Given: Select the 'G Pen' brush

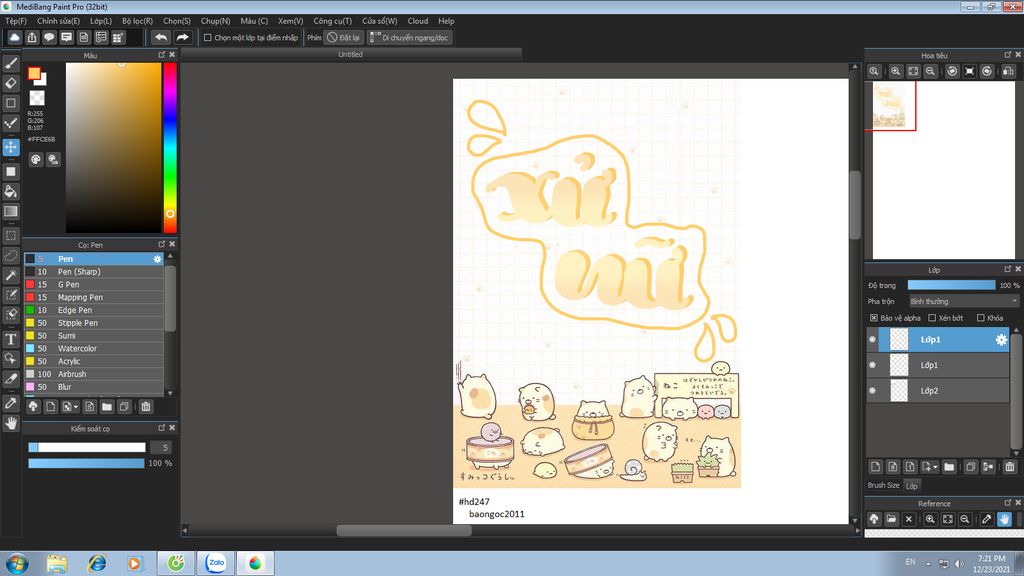Looking at the screenshot, I should click(94, 285).
